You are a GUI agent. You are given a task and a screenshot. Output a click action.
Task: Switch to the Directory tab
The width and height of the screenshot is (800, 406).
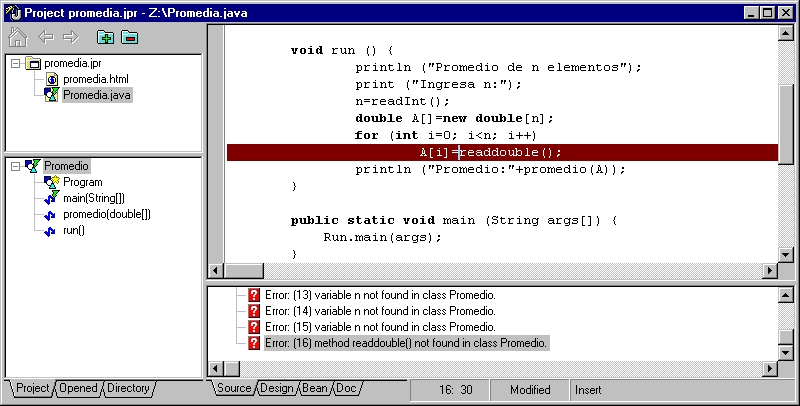click(x=127, y=388)
